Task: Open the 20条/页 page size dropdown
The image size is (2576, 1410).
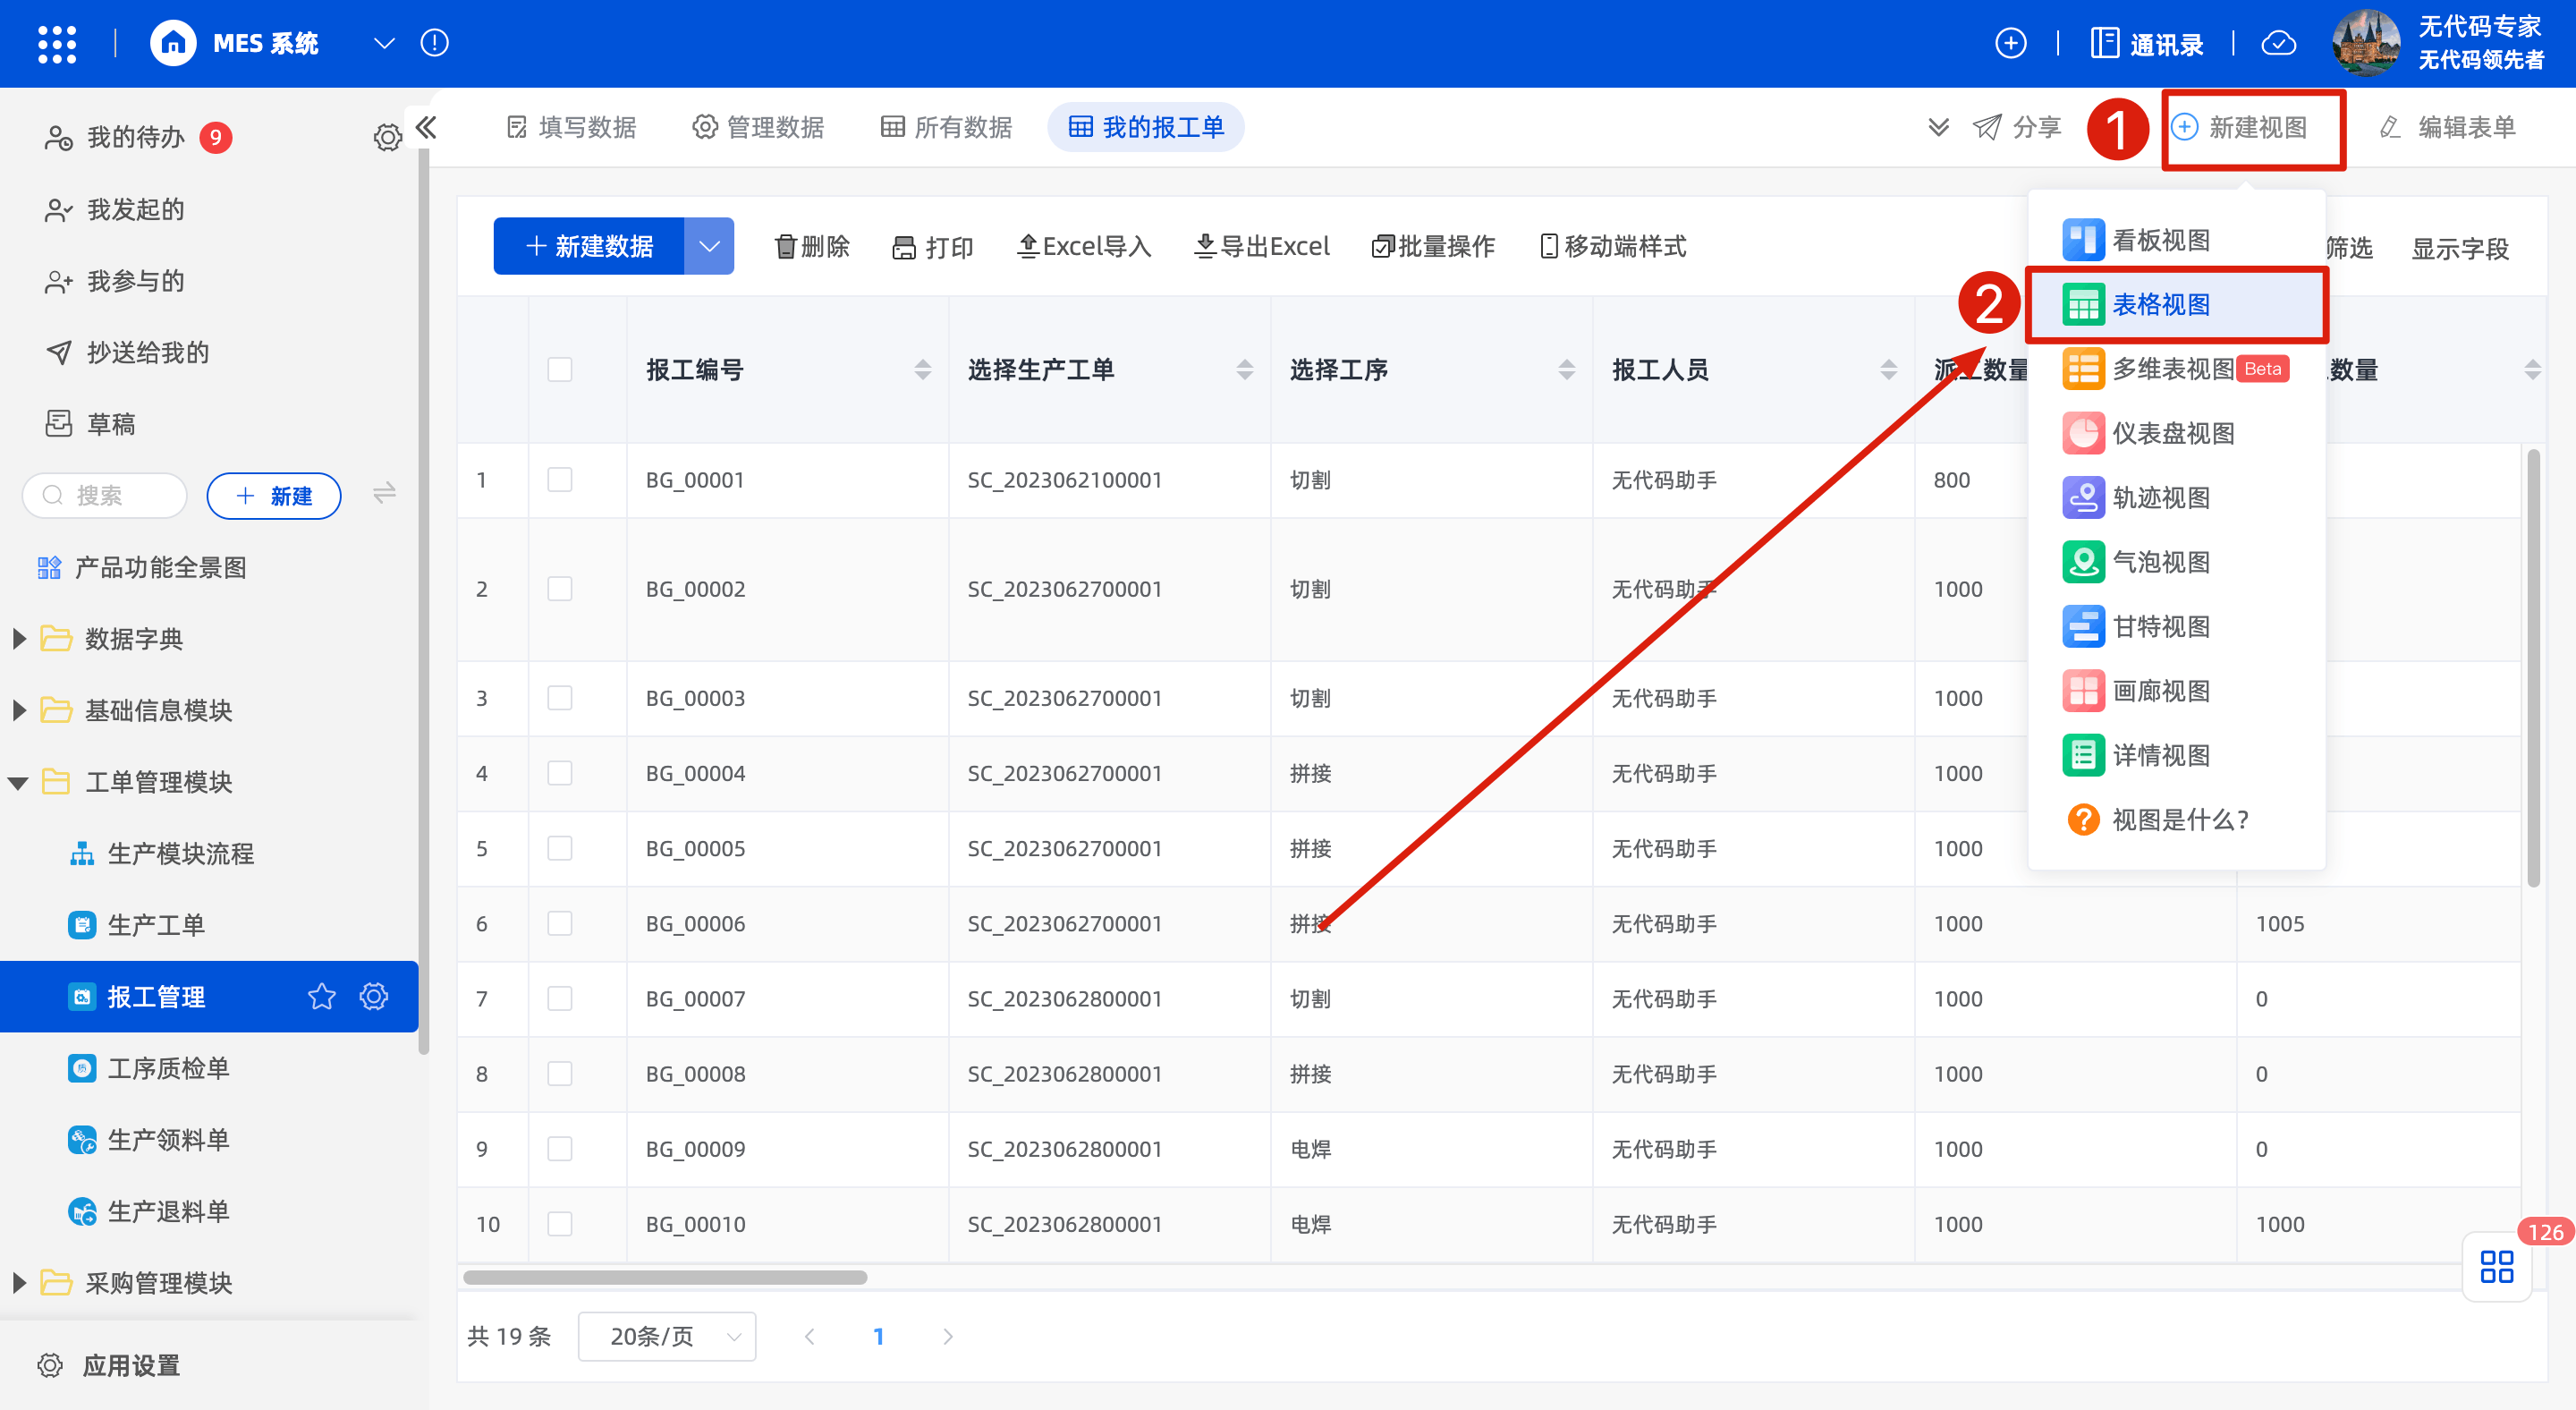Action: click(x=667, y=1336)
